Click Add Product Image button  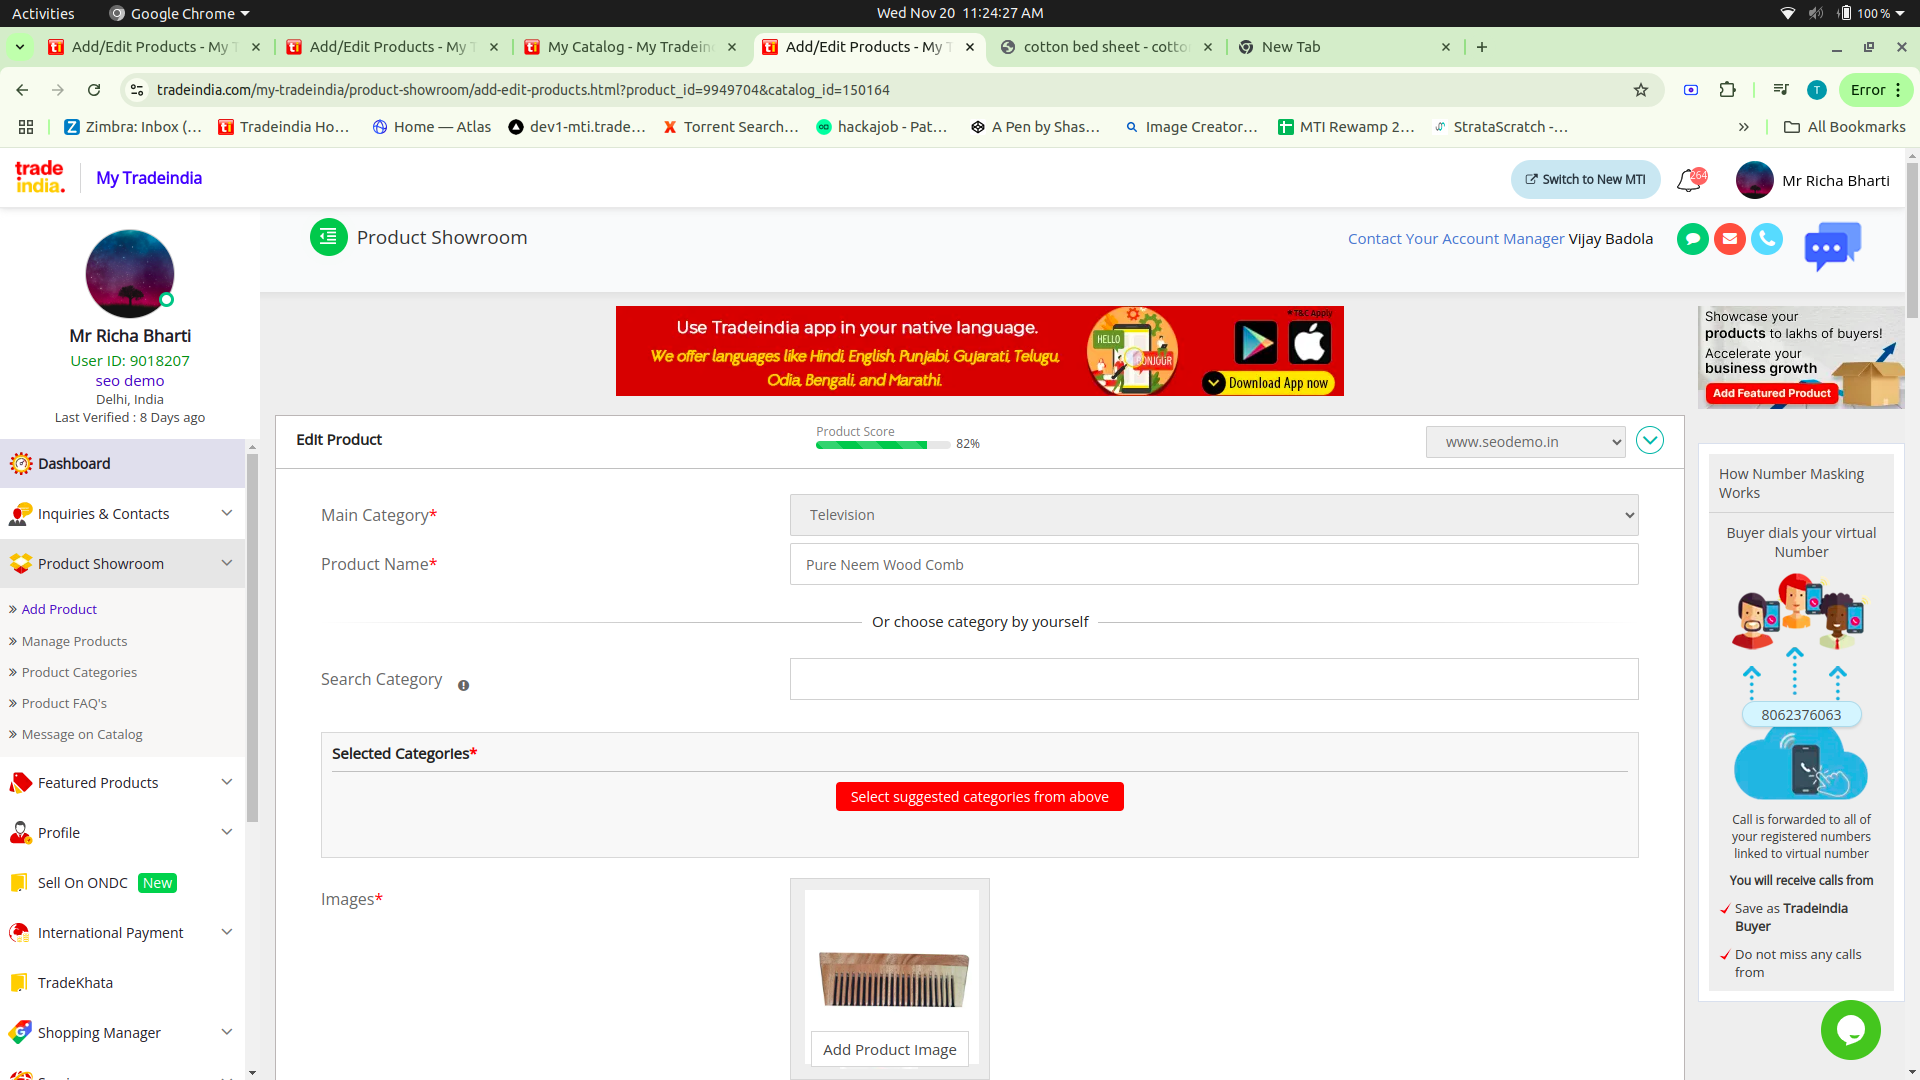[x=889, y=1049]
